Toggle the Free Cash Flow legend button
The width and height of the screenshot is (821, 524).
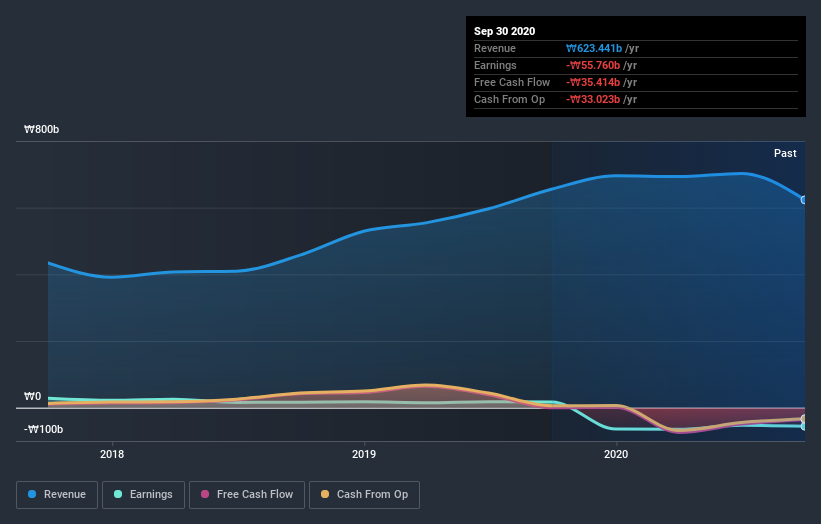coord(247,495)
